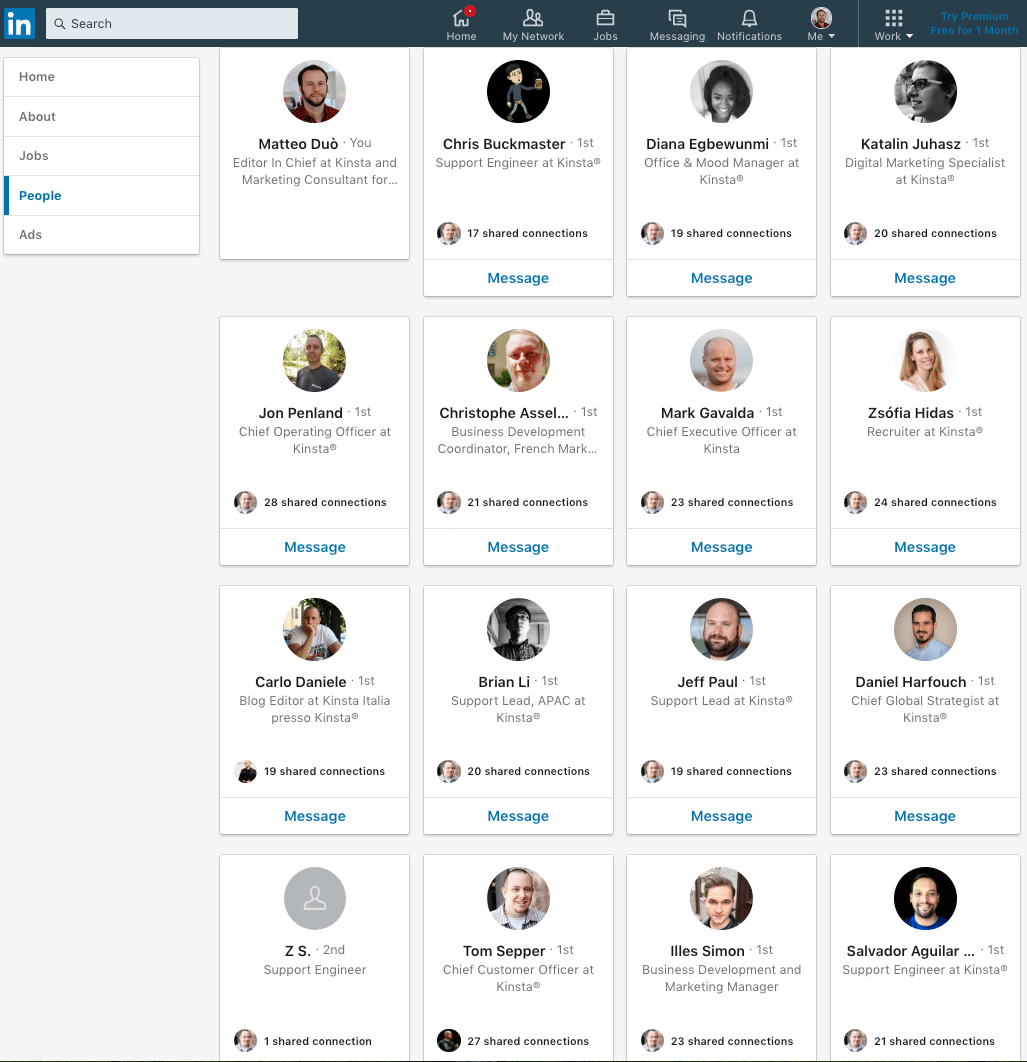Click the Me profile picture icon
Image resolution: width=1027 pixels, height=1062 pixels.
[820, 17]
